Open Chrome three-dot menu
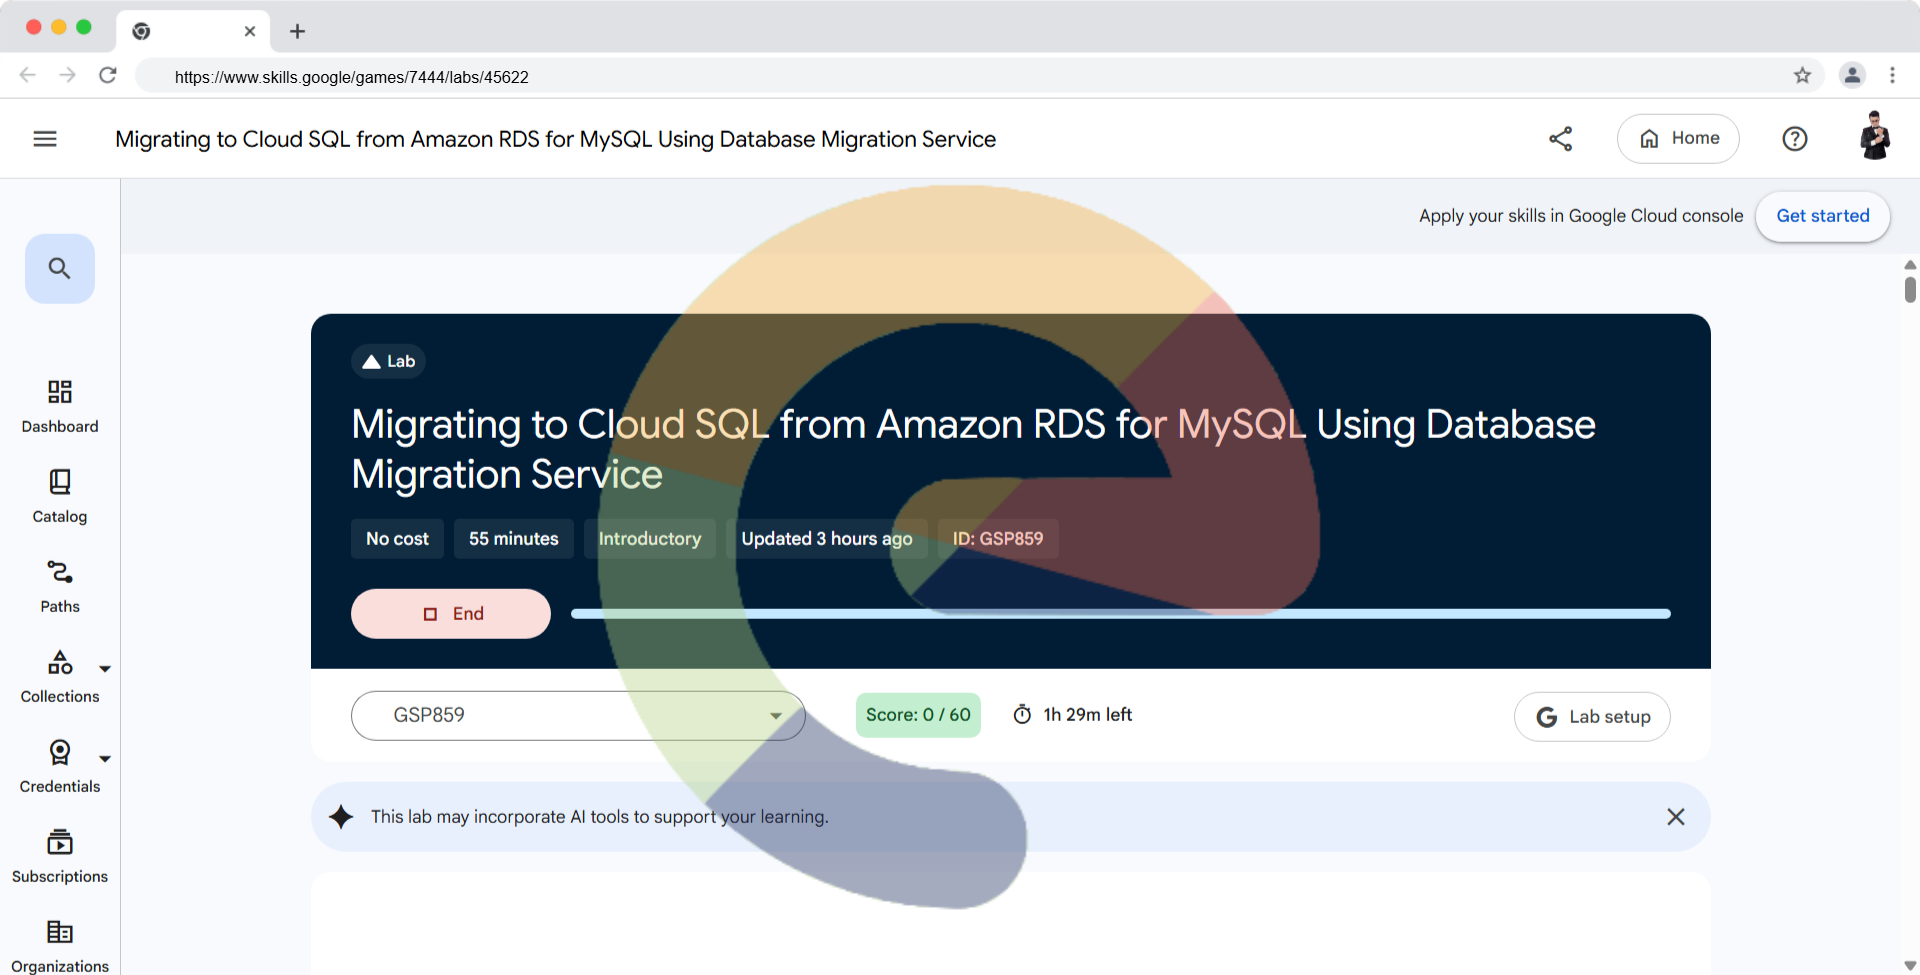The height and width of the screenshot is (975, 1920). click(1892, 75)
